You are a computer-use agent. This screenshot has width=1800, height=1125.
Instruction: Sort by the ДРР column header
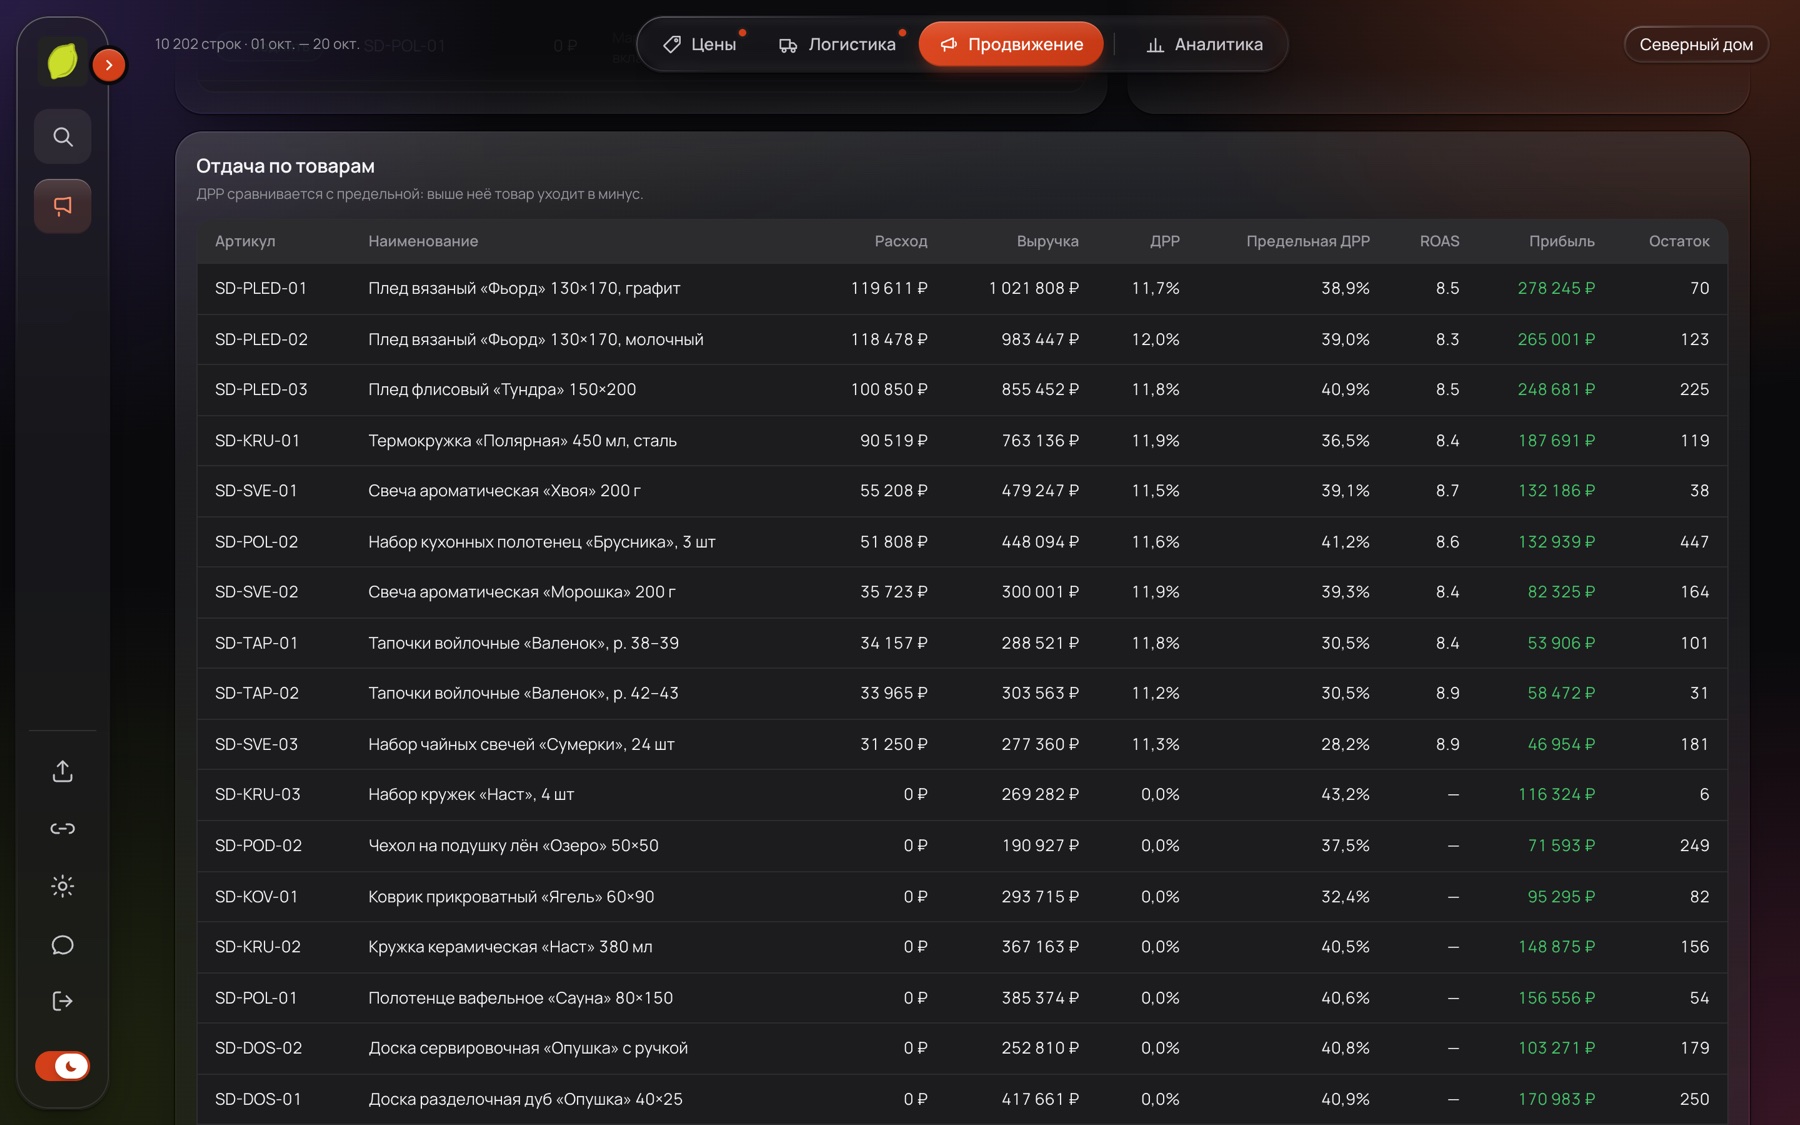coord(1165,241)
